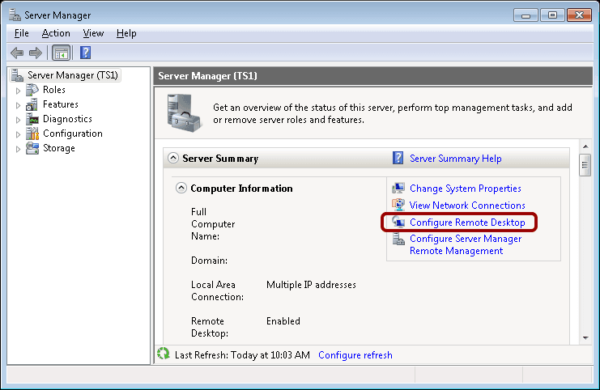Click the scrollbar down arrow
This screenshot has width=600, height=390.
pos(585,338)
